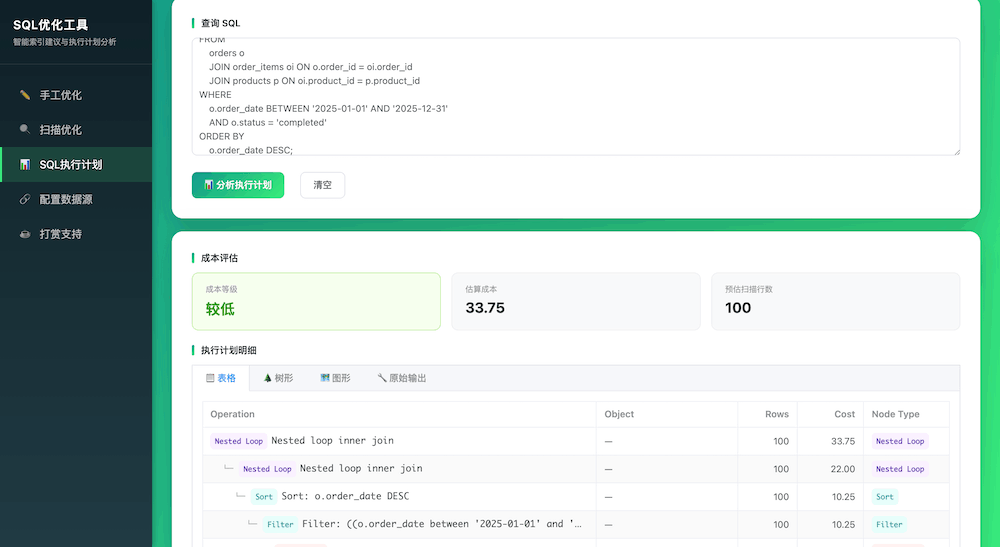Click the coffee icon beside 打赏支持

point(25,234)
